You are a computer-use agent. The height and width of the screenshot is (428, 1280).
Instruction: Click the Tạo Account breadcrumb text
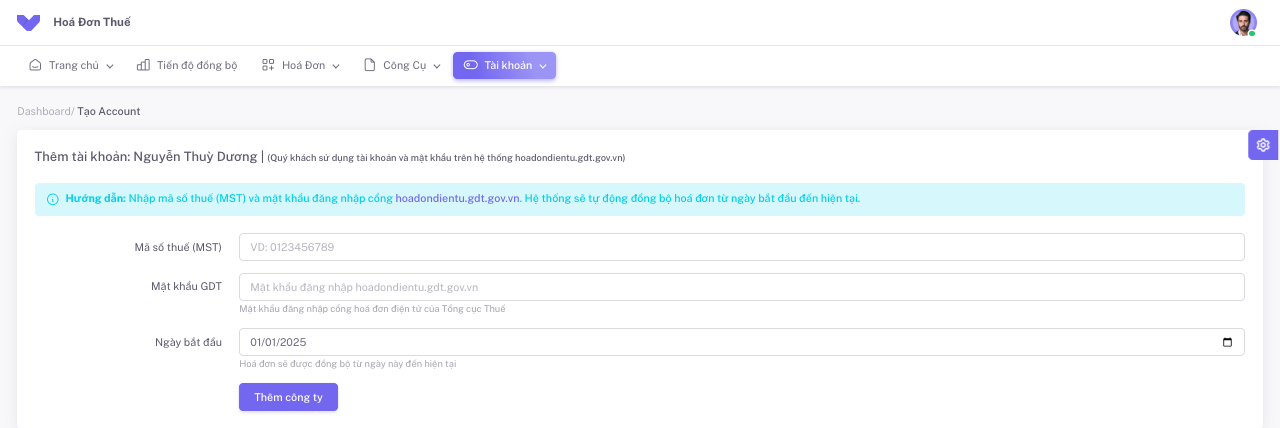click(109, 111)
